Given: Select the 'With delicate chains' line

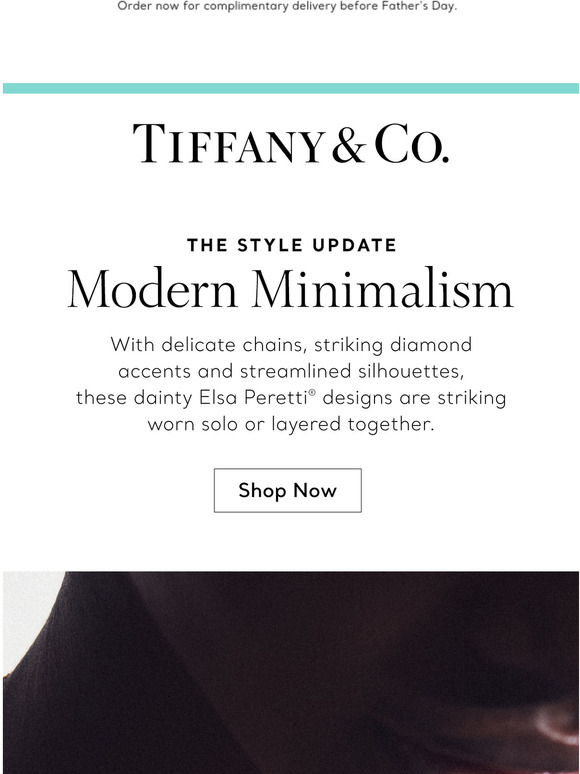Looking at the screenshot, I should coord(291,345).
